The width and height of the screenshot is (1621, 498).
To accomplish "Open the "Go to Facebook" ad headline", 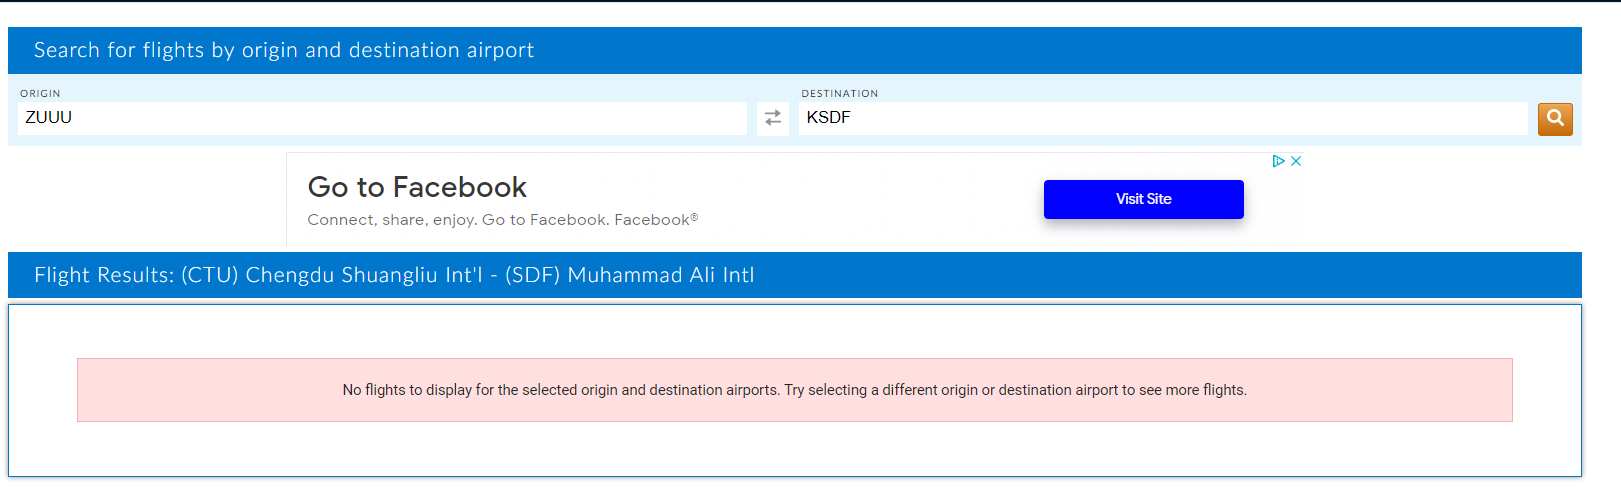I will pyautogui.click(x=417, y=187).
